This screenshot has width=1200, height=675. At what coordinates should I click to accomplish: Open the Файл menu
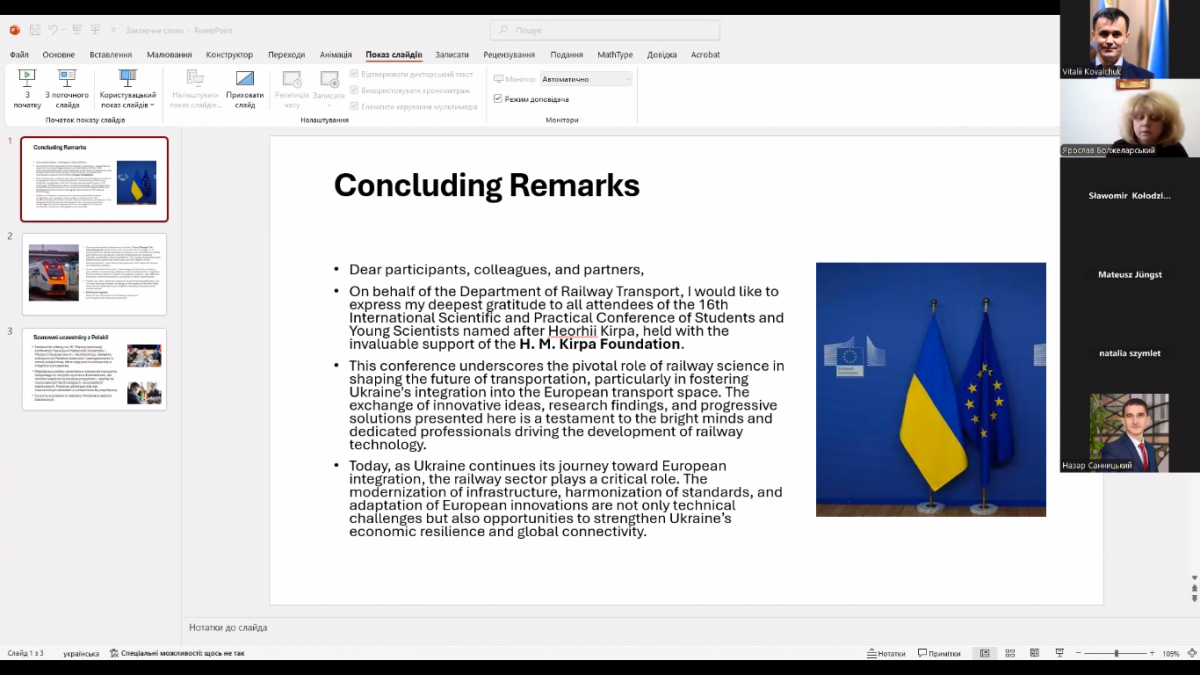tap(19, 55)
